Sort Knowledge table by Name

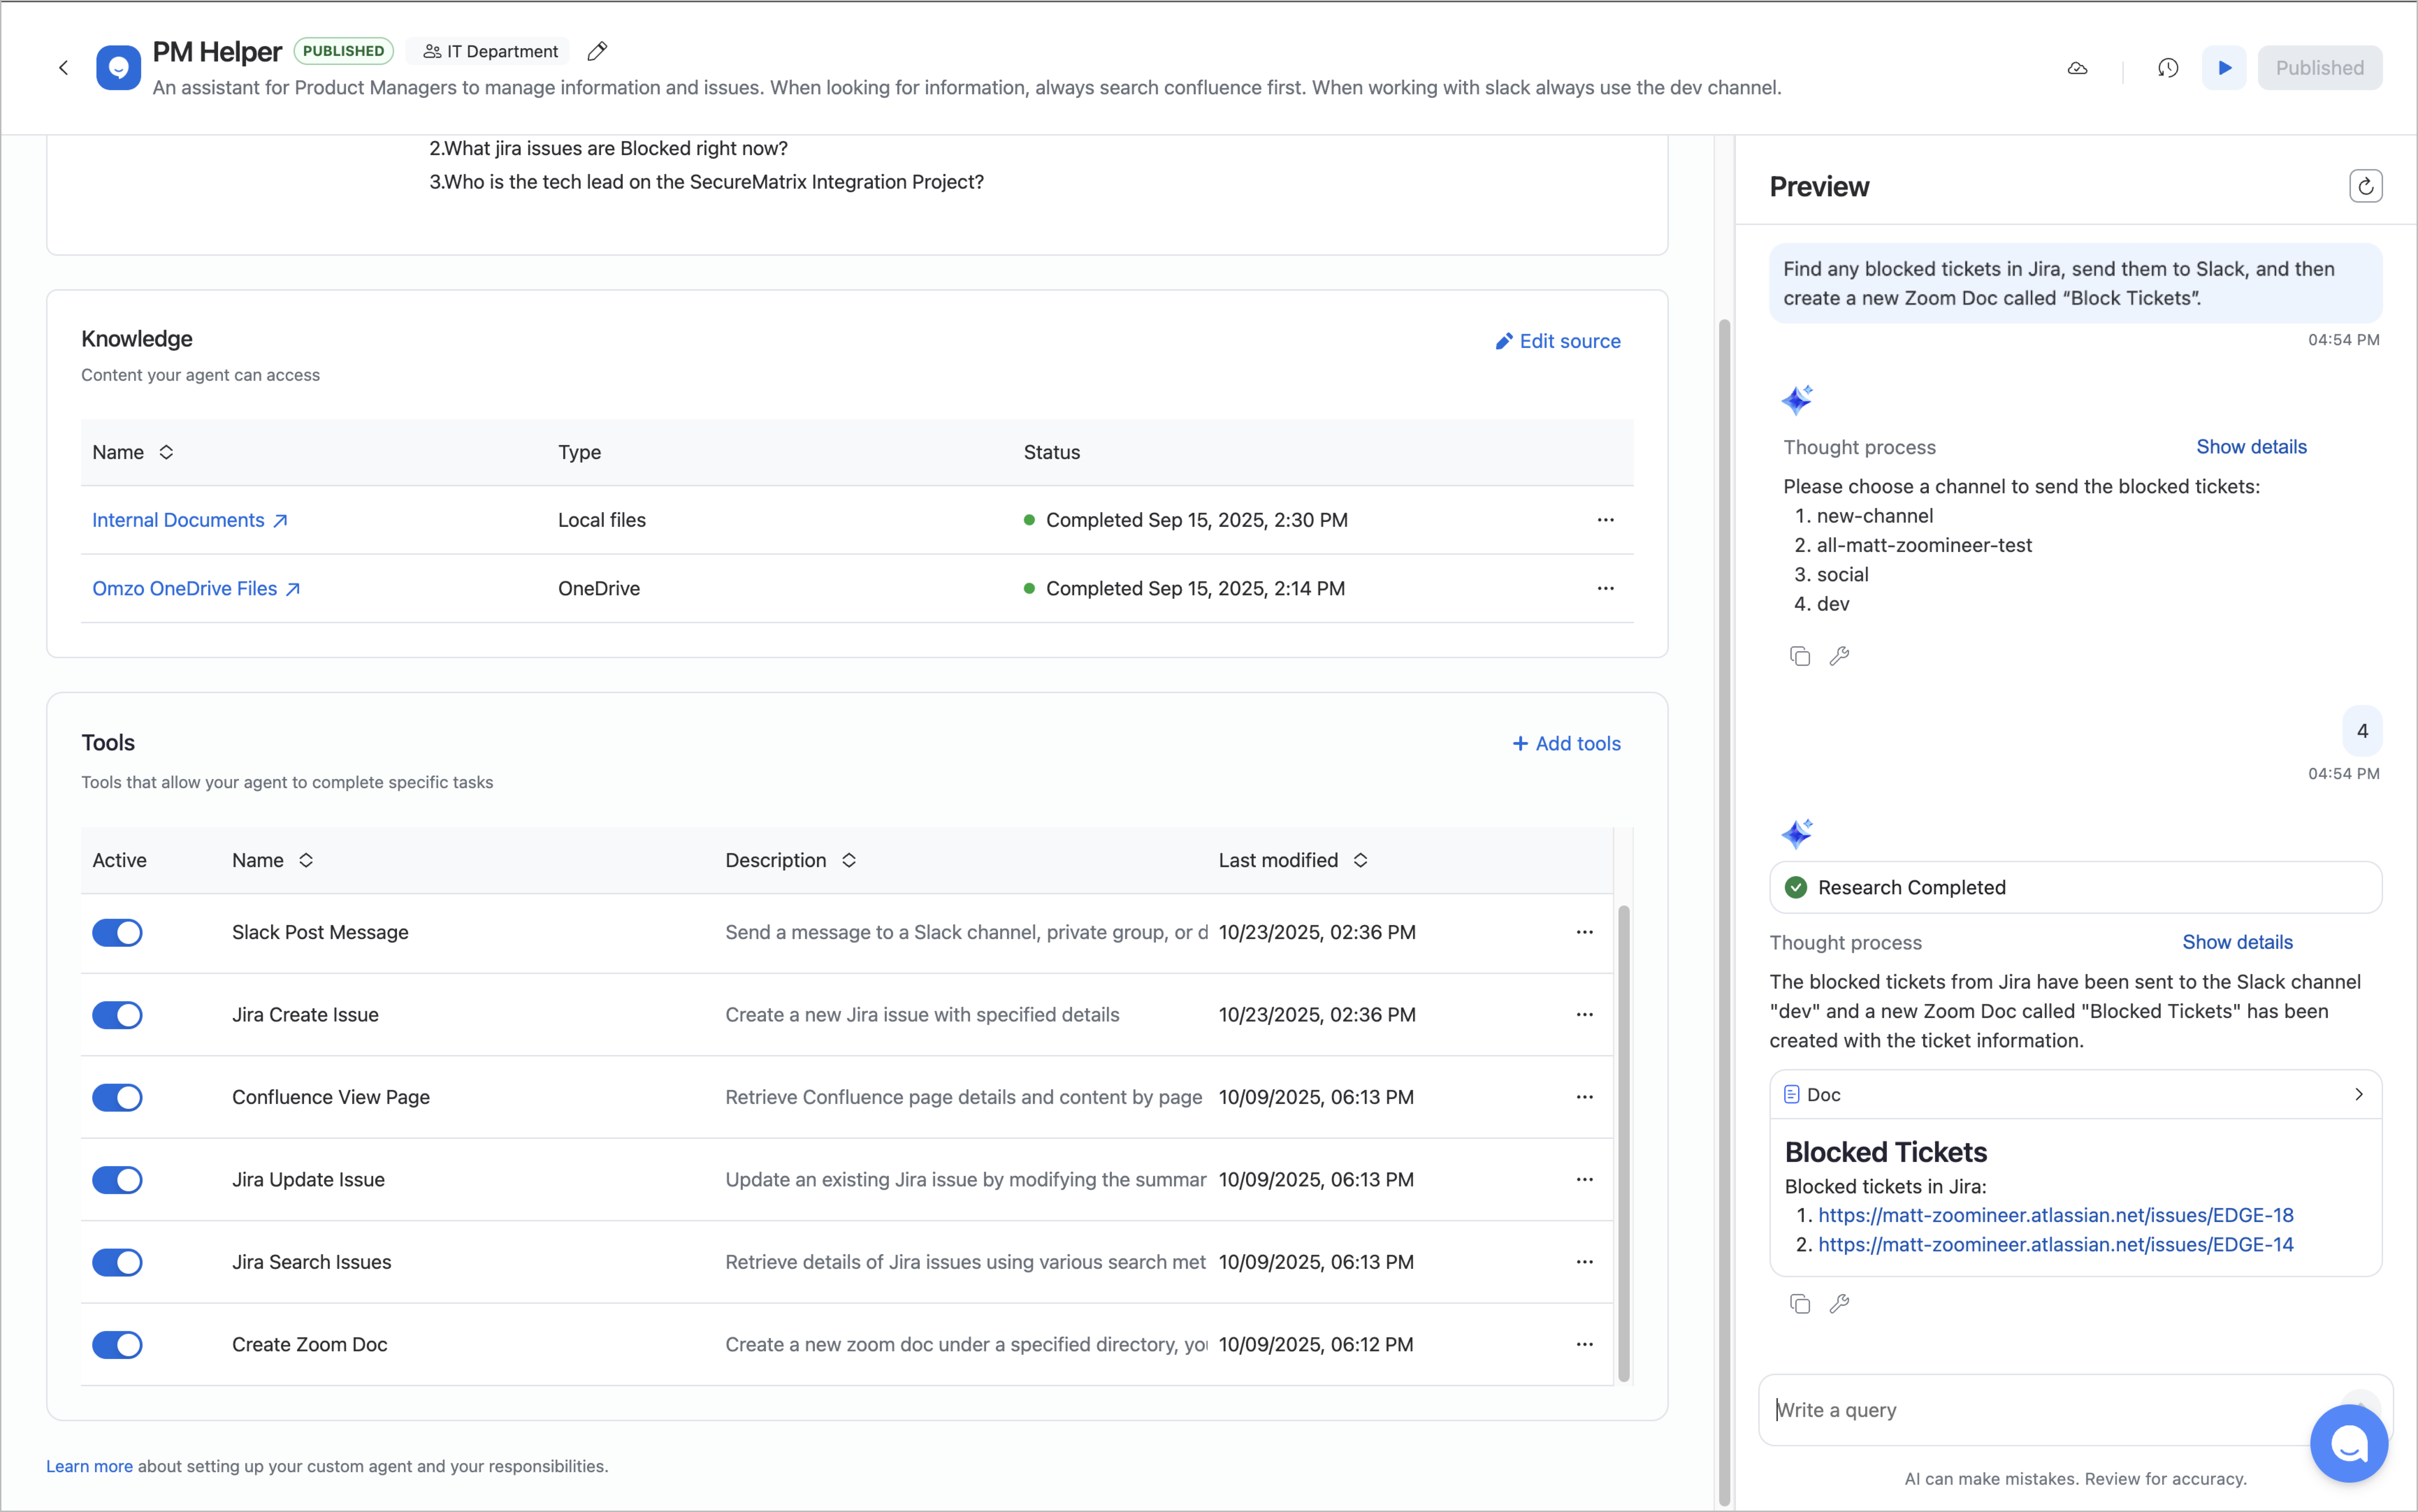[166, 452]
